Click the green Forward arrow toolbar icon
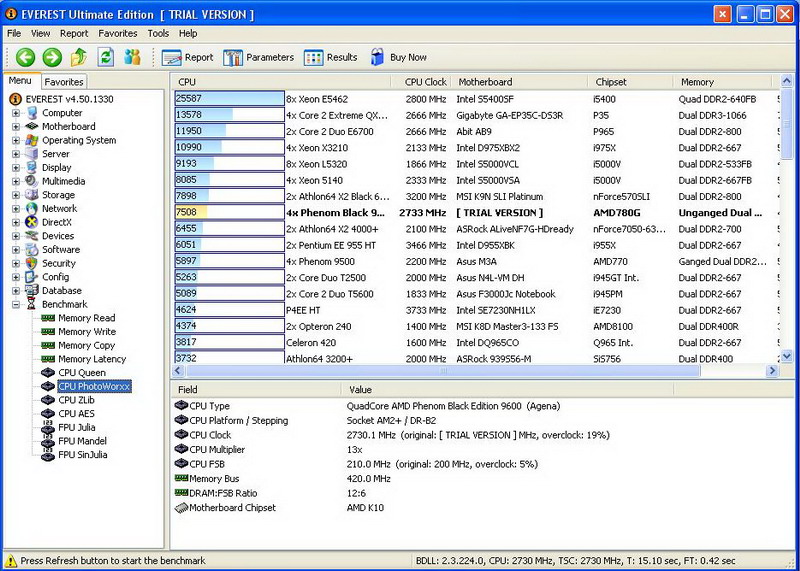This screenshot has width=800, height=571. (x=52, y=57)
